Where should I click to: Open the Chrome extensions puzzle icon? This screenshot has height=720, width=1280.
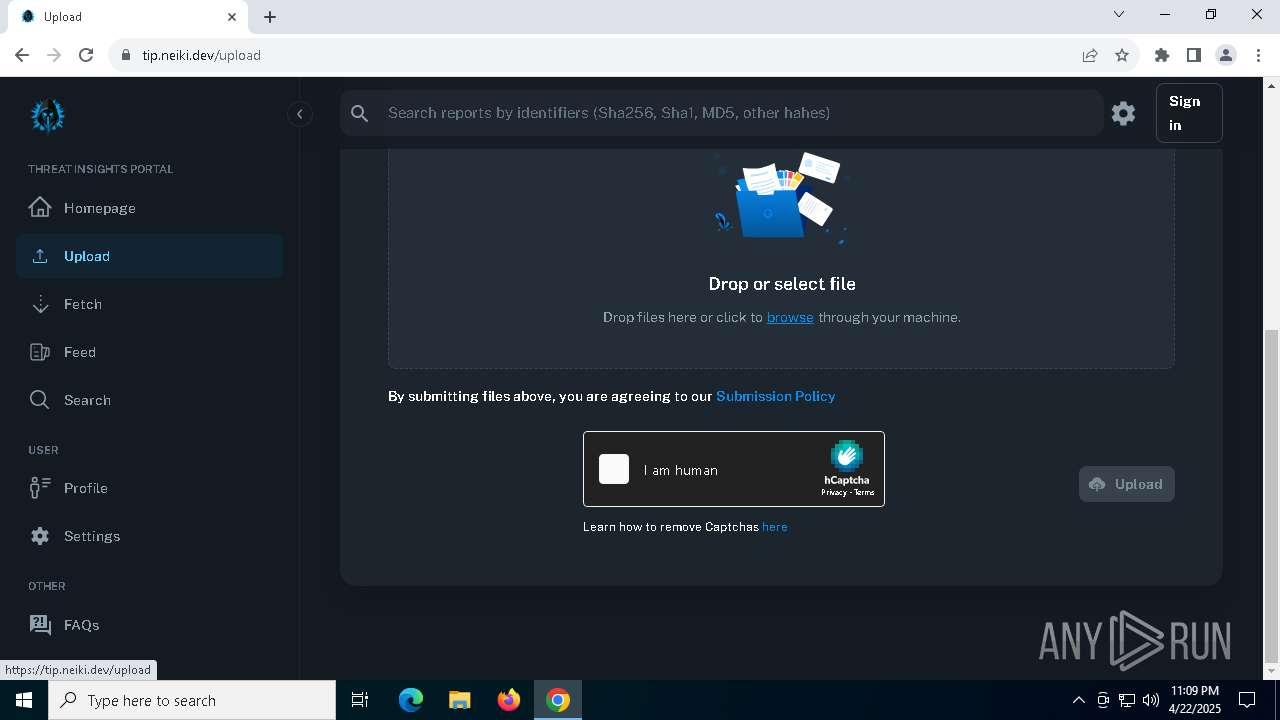coord(1162,55)
